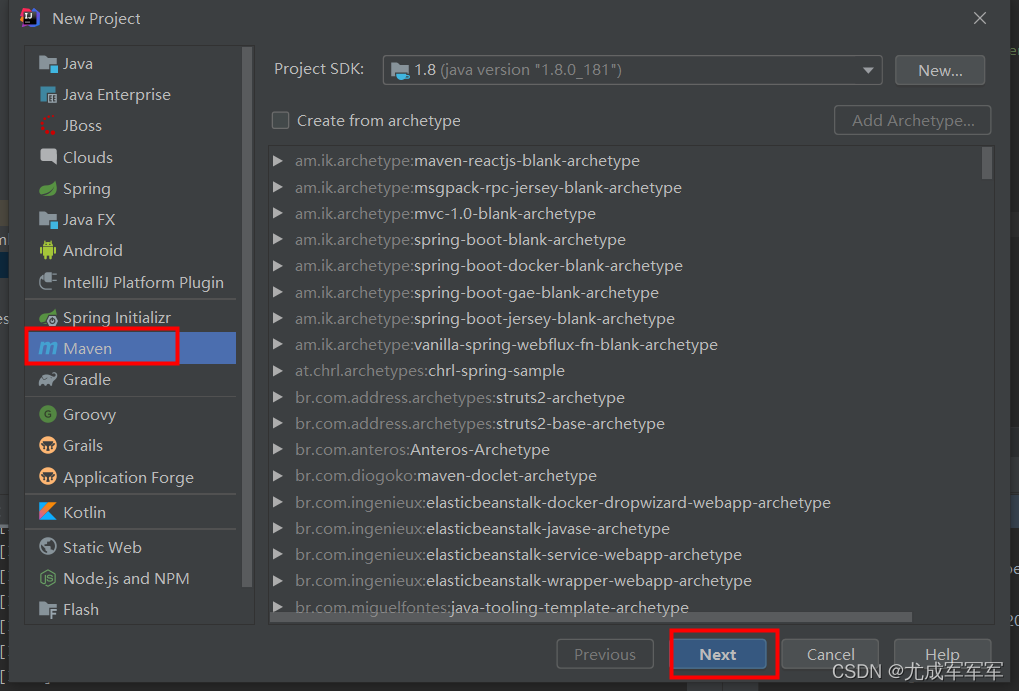The height and width of the screenshot is (691, 1019).
Task: Select spring-boot-jersey-blank-archetype row
Action: (x=485, y=319)
